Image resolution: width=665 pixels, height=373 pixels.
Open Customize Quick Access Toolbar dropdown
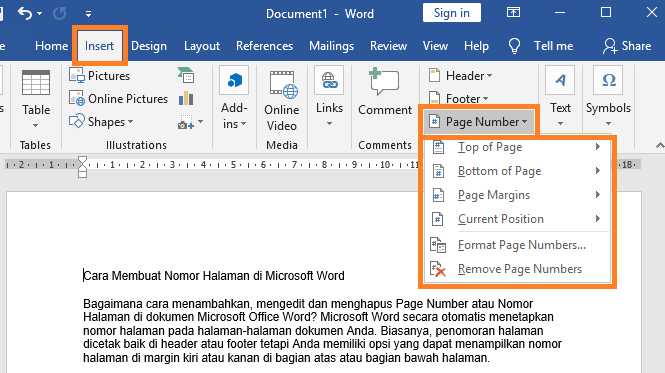88,14
